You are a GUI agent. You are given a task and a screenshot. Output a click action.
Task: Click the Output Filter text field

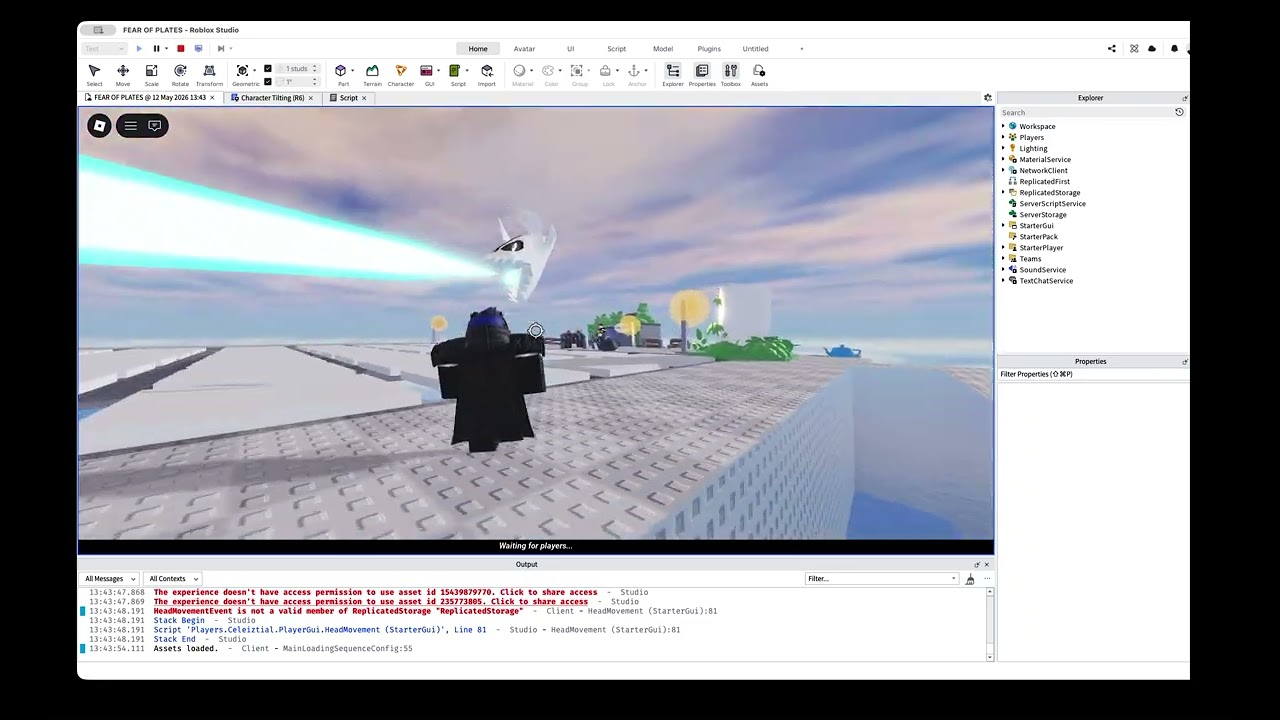(877, 578)
